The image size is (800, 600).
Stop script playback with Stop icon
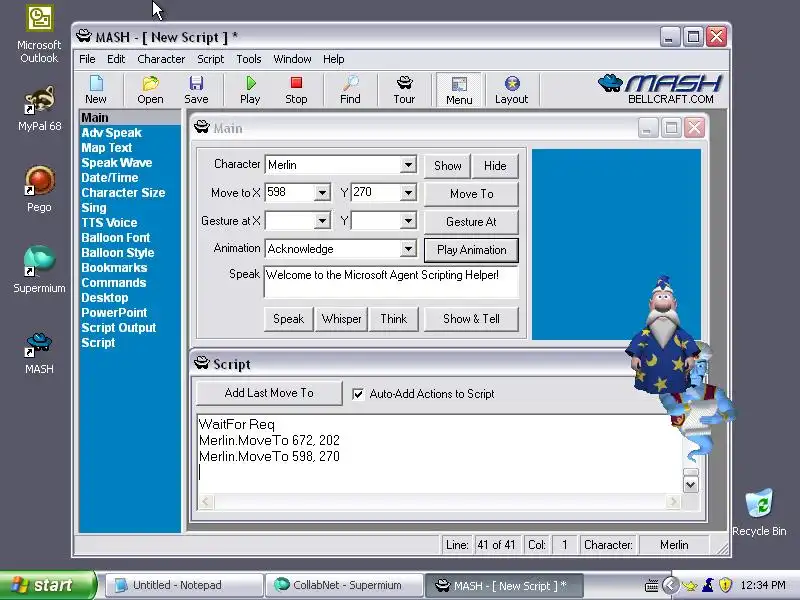pyautogui.click(x=296, y=90)
